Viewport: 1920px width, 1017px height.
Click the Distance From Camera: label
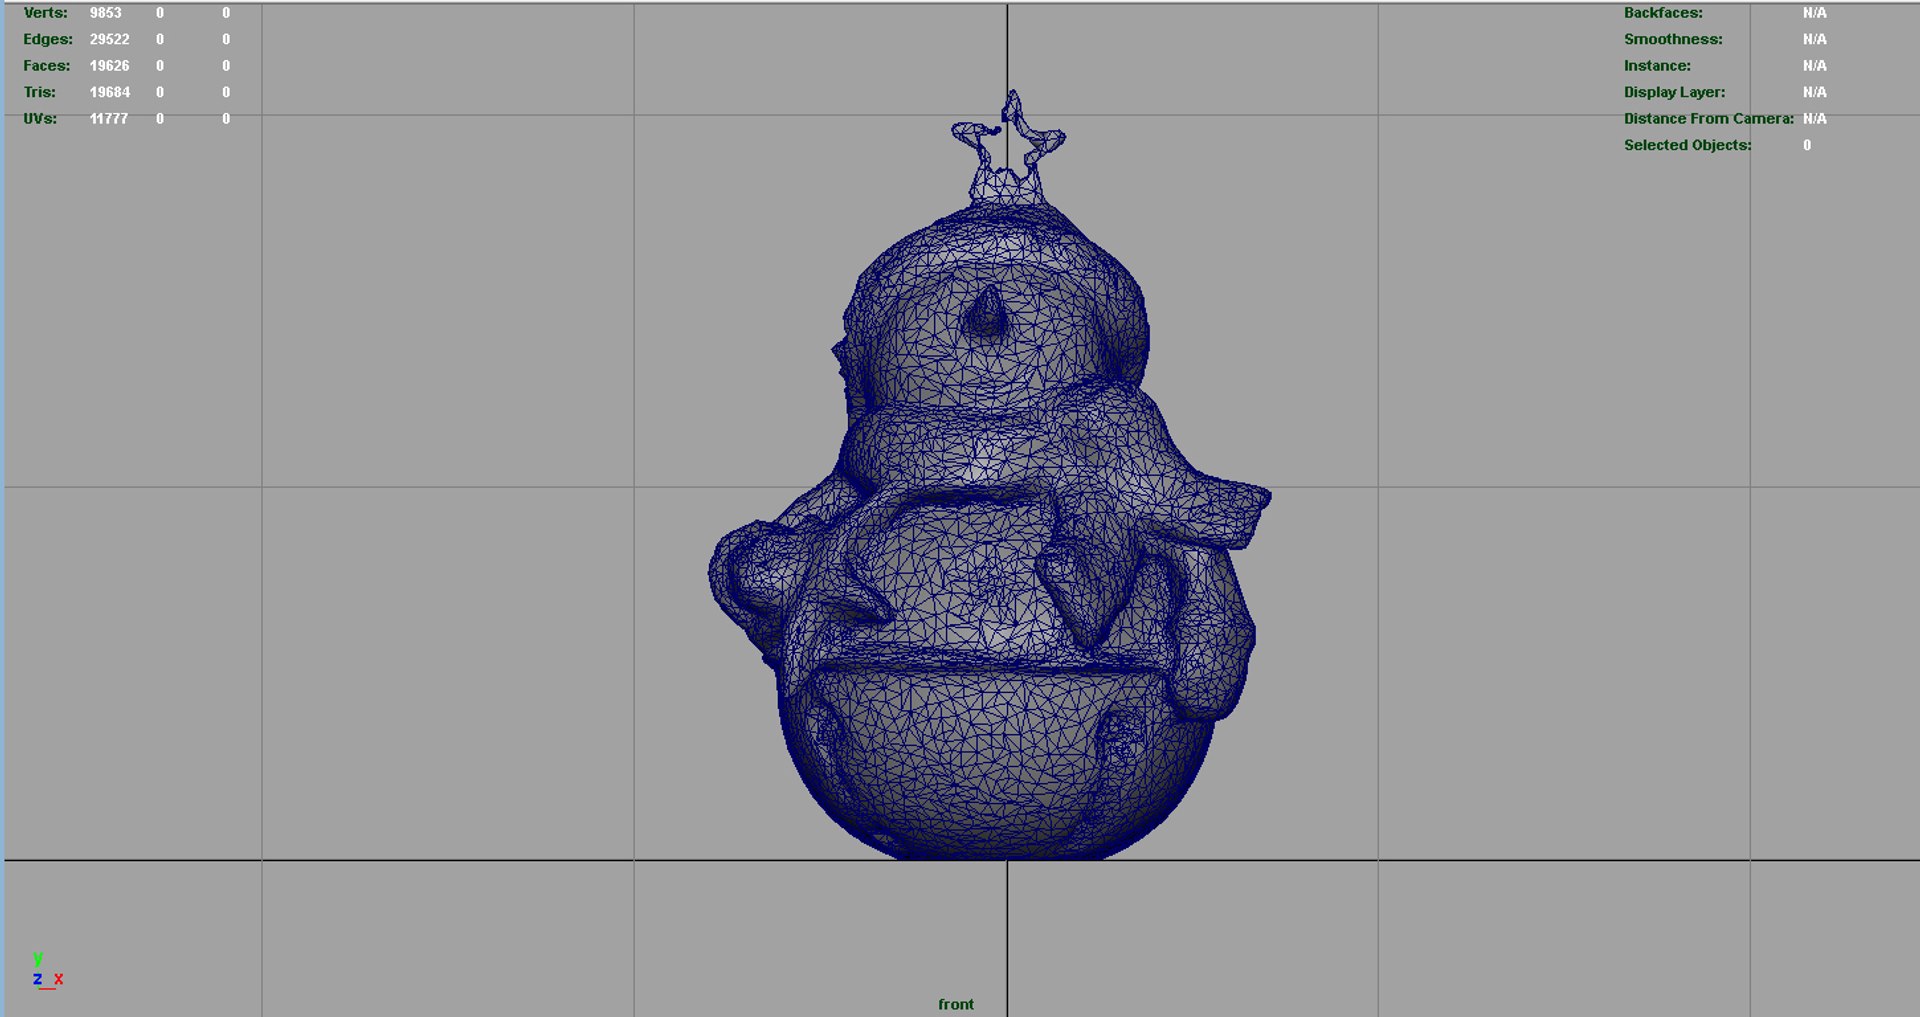point(1708,118)
